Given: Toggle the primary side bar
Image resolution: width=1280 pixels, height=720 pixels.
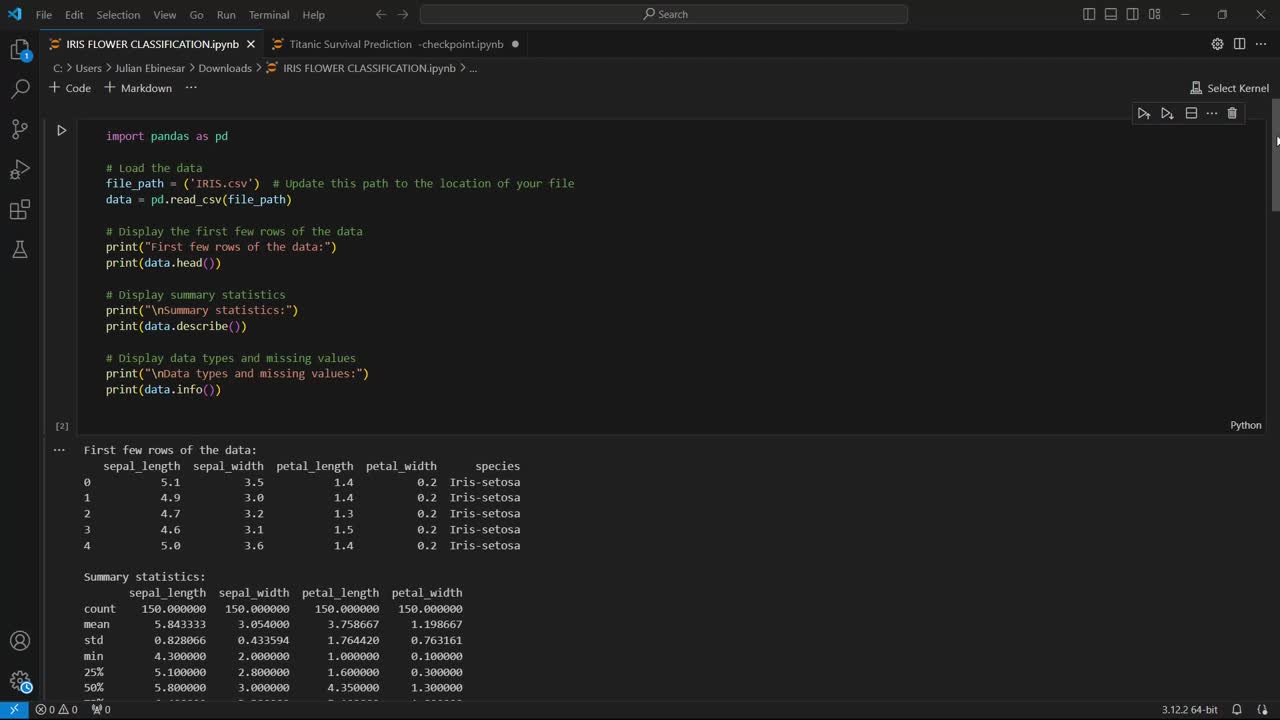Looking at the screenshot, I should pyautogui.click(x=1089, y=14).
